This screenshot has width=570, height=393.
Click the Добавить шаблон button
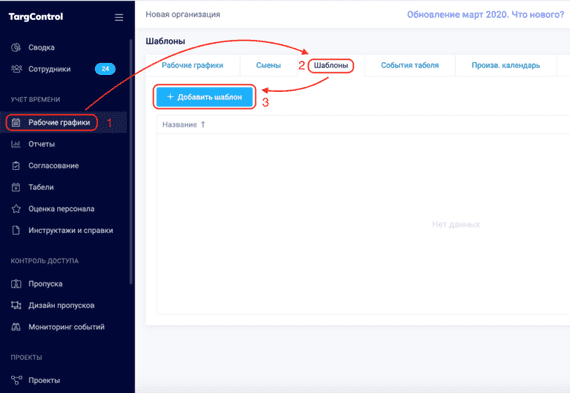coord(205,97)
